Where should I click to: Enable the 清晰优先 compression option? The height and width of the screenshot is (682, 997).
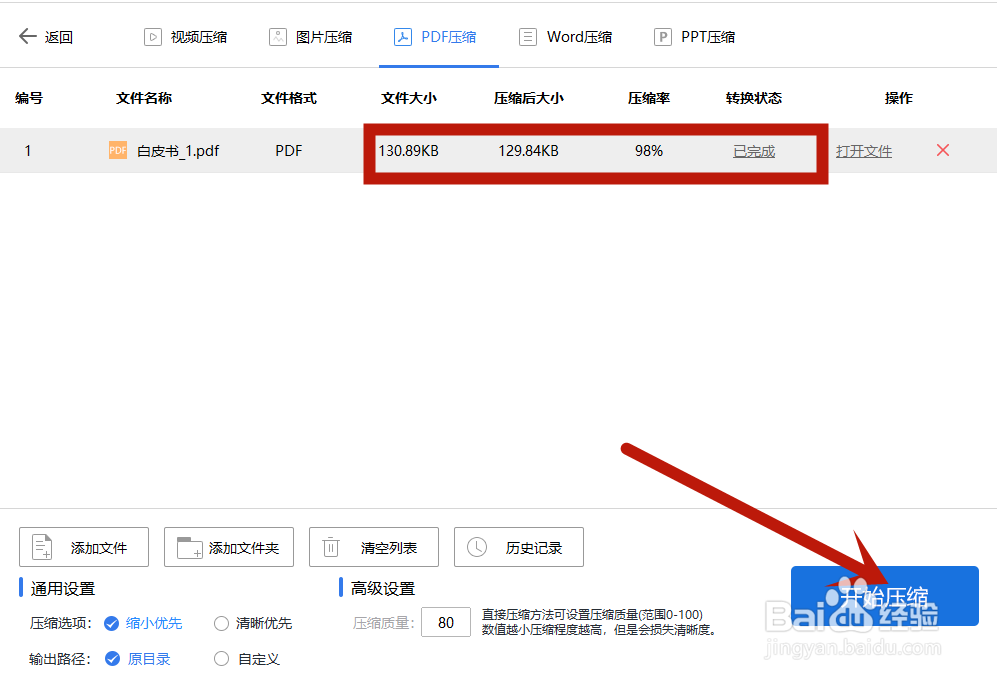click(220, 622)
